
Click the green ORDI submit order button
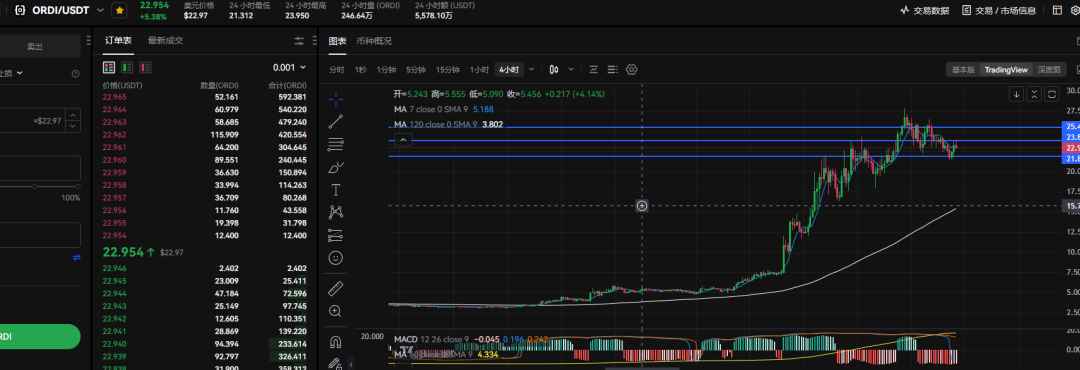click(x=40, y=336)
